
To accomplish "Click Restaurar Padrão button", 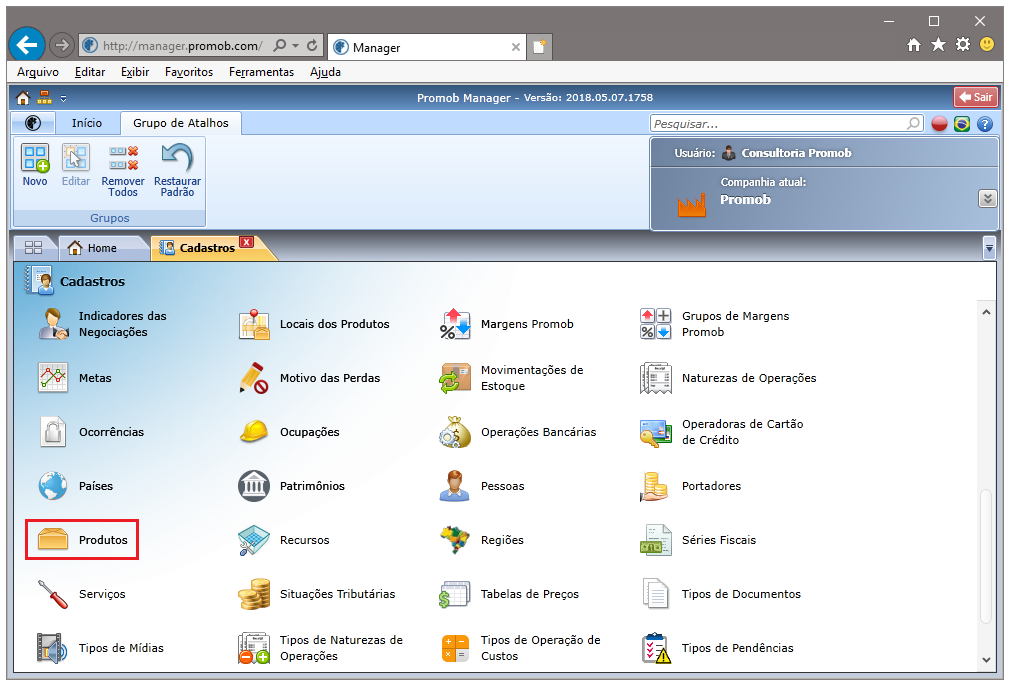I will pos(177,171).
